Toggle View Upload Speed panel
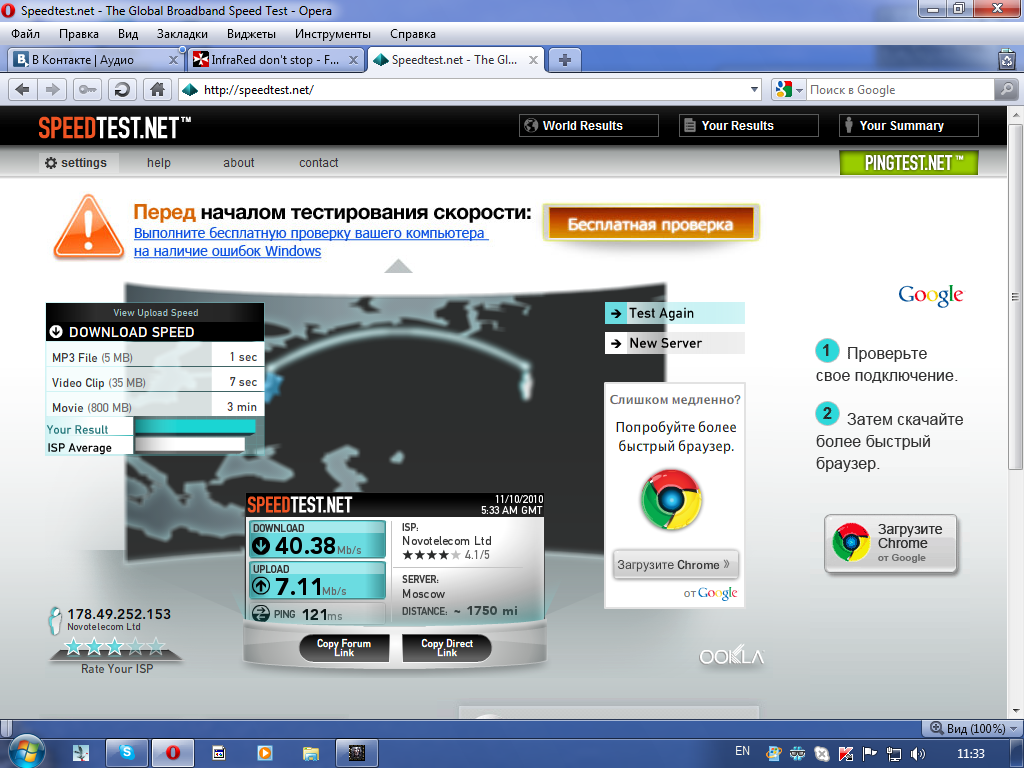The width and height of the screenshot is (1024, 768). point(155,313)
